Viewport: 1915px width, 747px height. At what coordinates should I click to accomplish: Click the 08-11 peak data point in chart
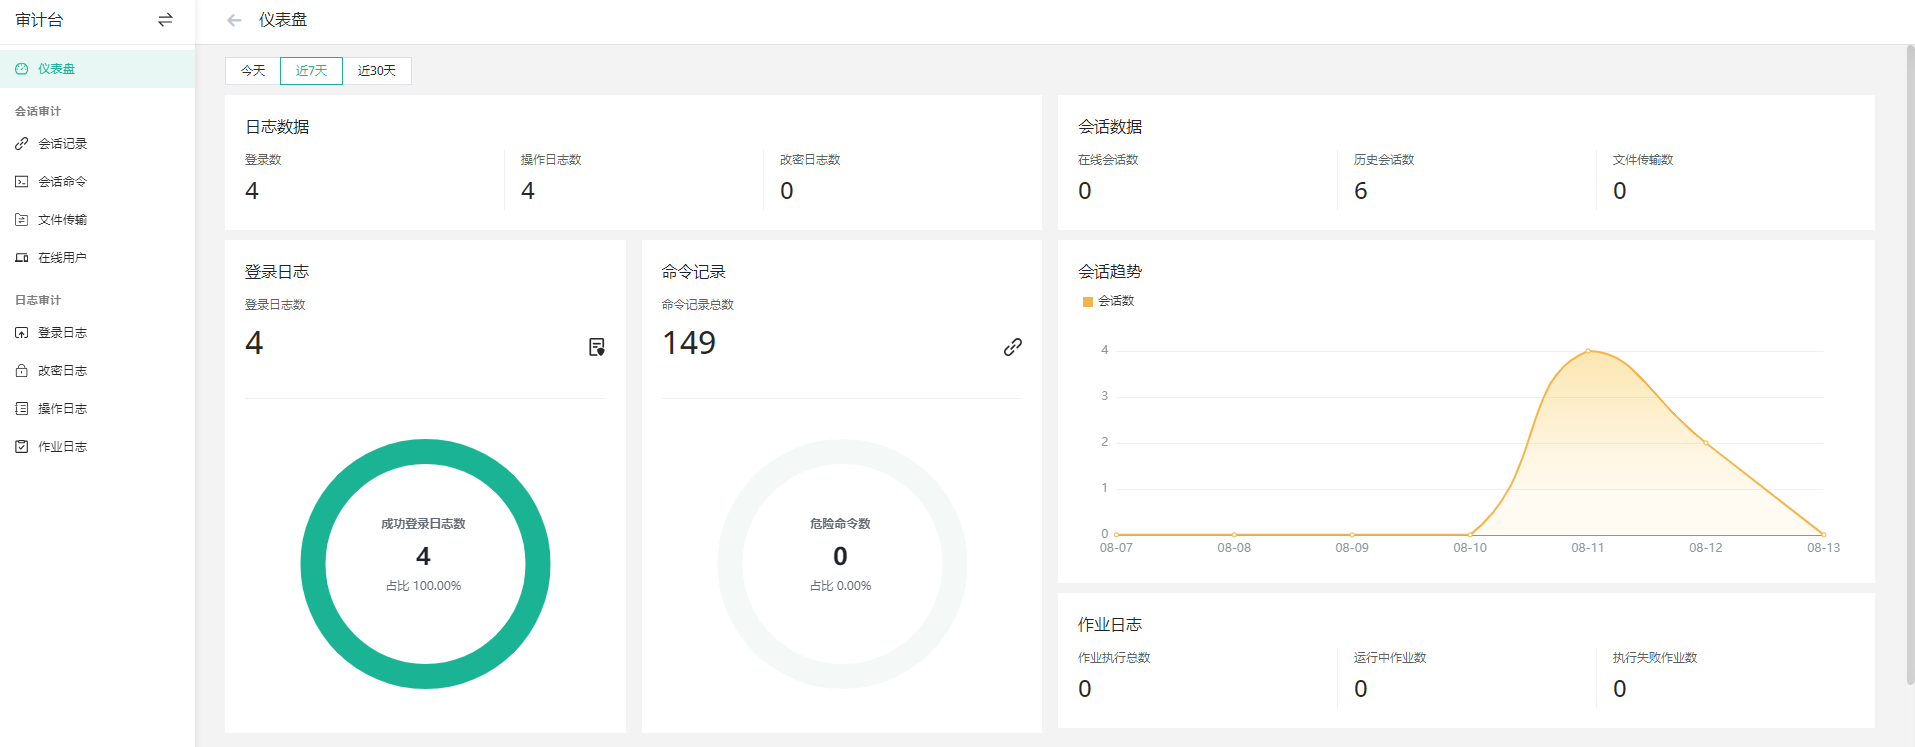[1588, 351]
